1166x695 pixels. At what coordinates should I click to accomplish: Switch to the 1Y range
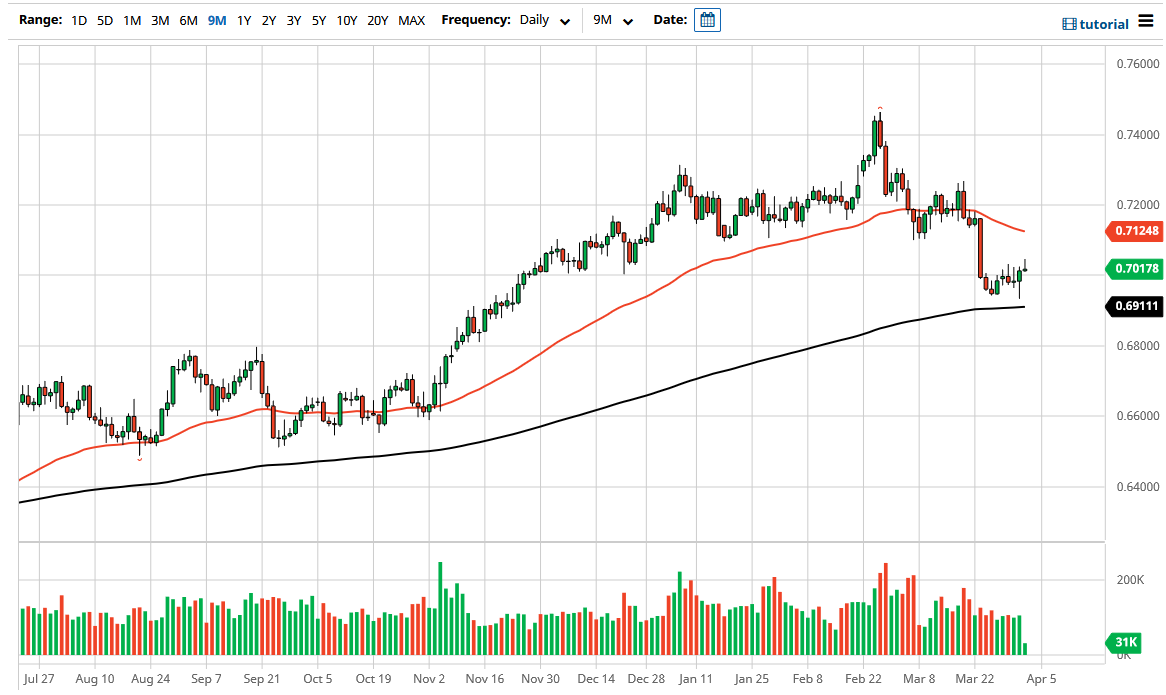pos(244,19)
